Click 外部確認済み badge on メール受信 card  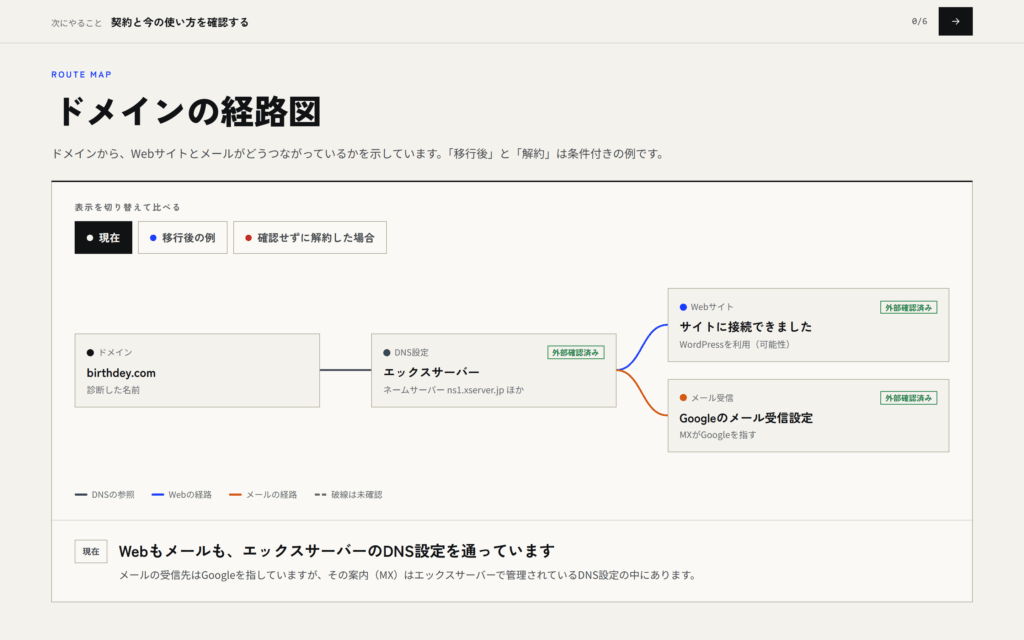click(x=908, y=398)
